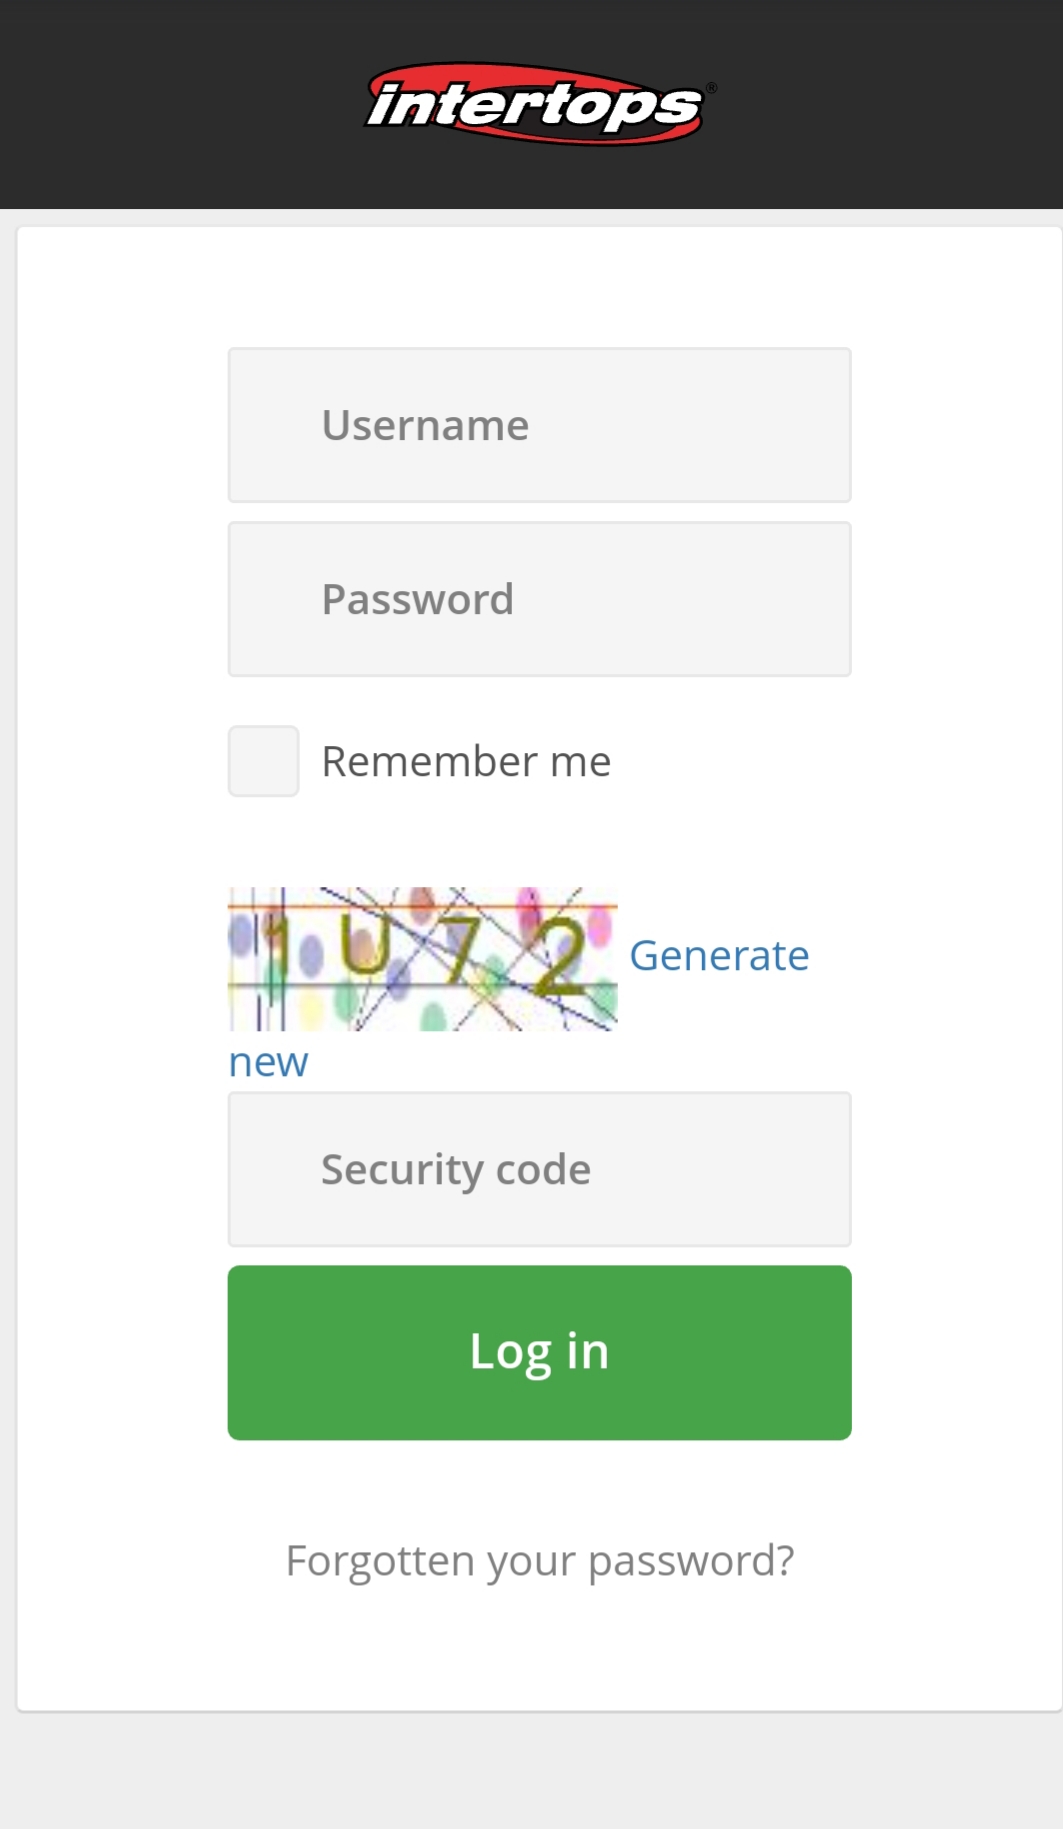Click the digit 7 in the captcha image
Image resolution: width=1063 pixels, height=1829 pixels.
[x=462, y=948]
